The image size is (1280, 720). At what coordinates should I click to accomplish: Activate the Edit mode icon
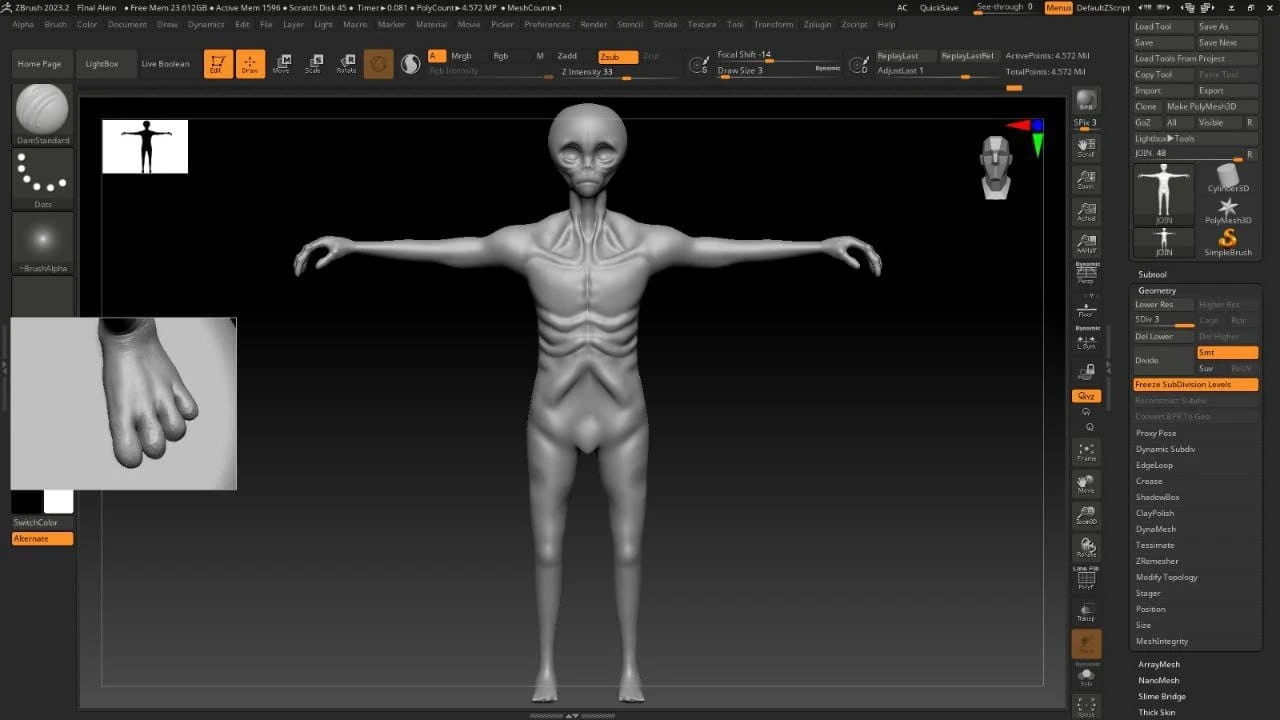(x=218, y=62)
